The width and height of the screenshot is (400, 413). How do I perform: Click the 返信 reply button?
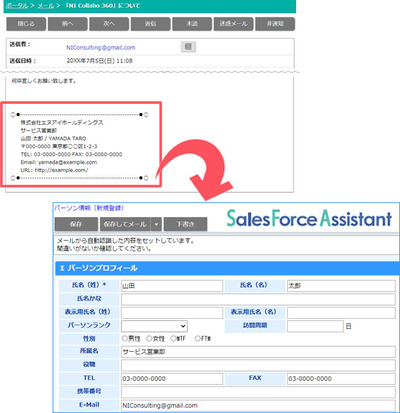pyautogui.click(x=151, y=24)
